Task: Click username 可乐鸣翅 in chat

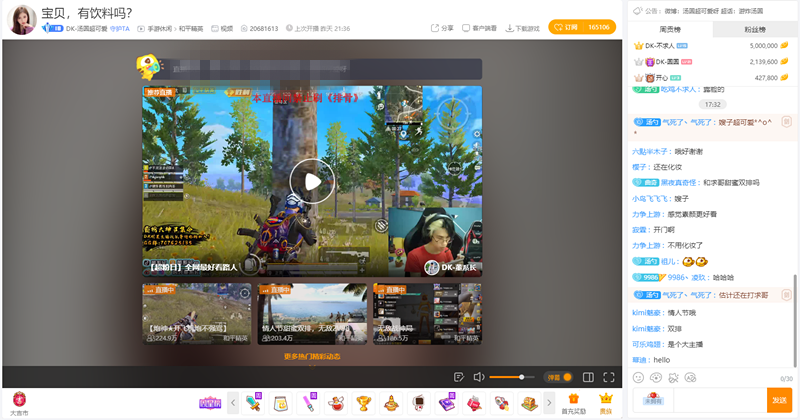Action: click(x=646, y=344)
